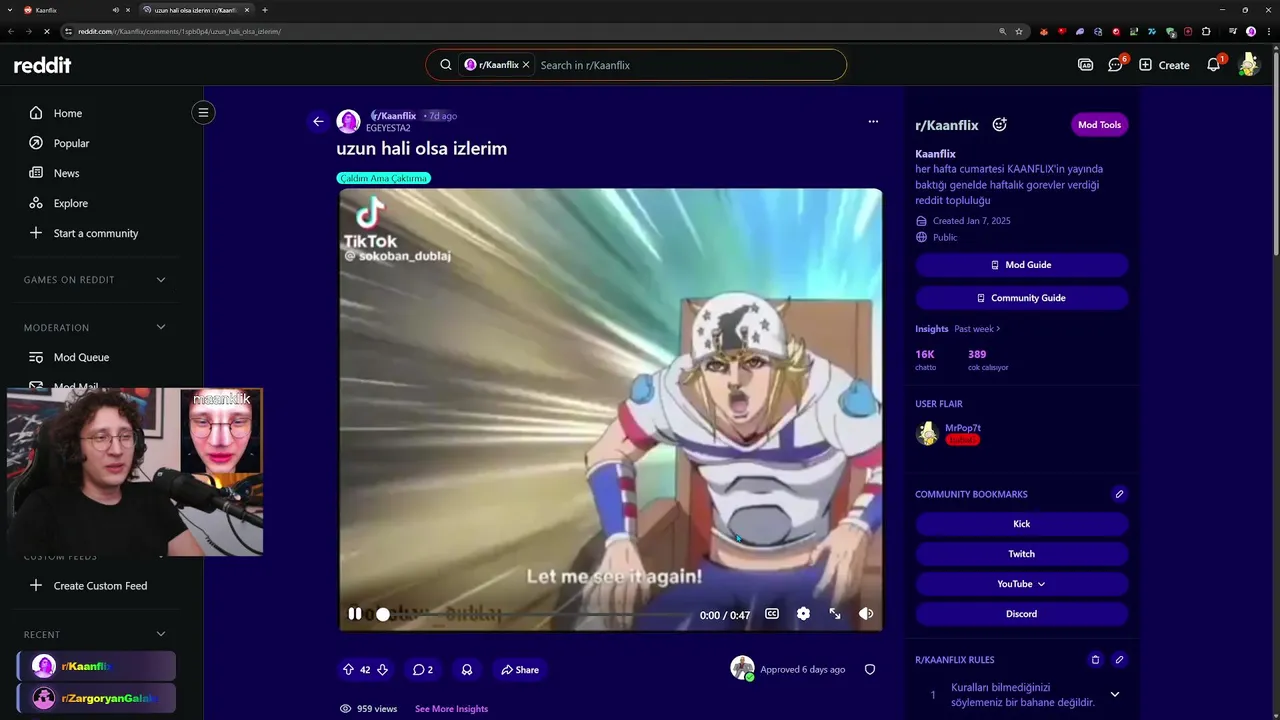Open the post overflow three-dots menu
Screen dimensions: 1280x720
[873, 121]
